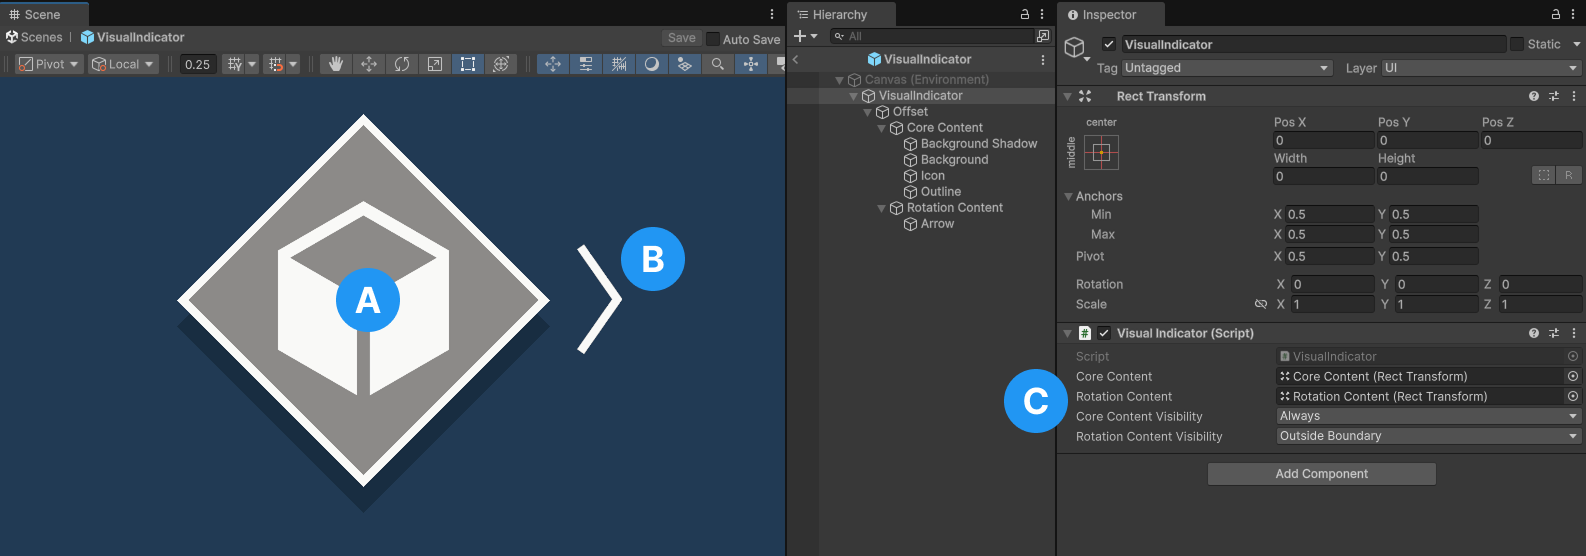Viewport: 1586px width, 556px height.
Task: Pick object for Core Content field
Action: click(x=1573, y=376)
